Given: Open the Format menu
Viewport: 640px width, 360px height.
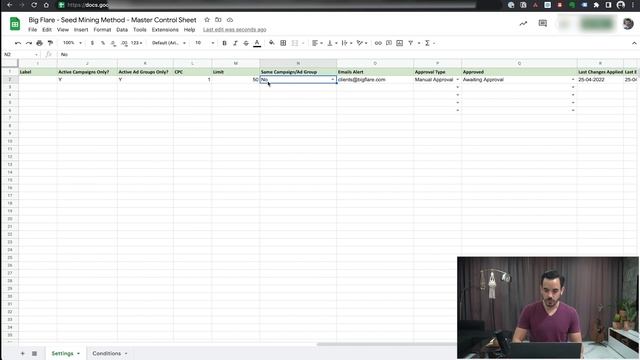Looking at the screenshot, I should coord(102,30).
